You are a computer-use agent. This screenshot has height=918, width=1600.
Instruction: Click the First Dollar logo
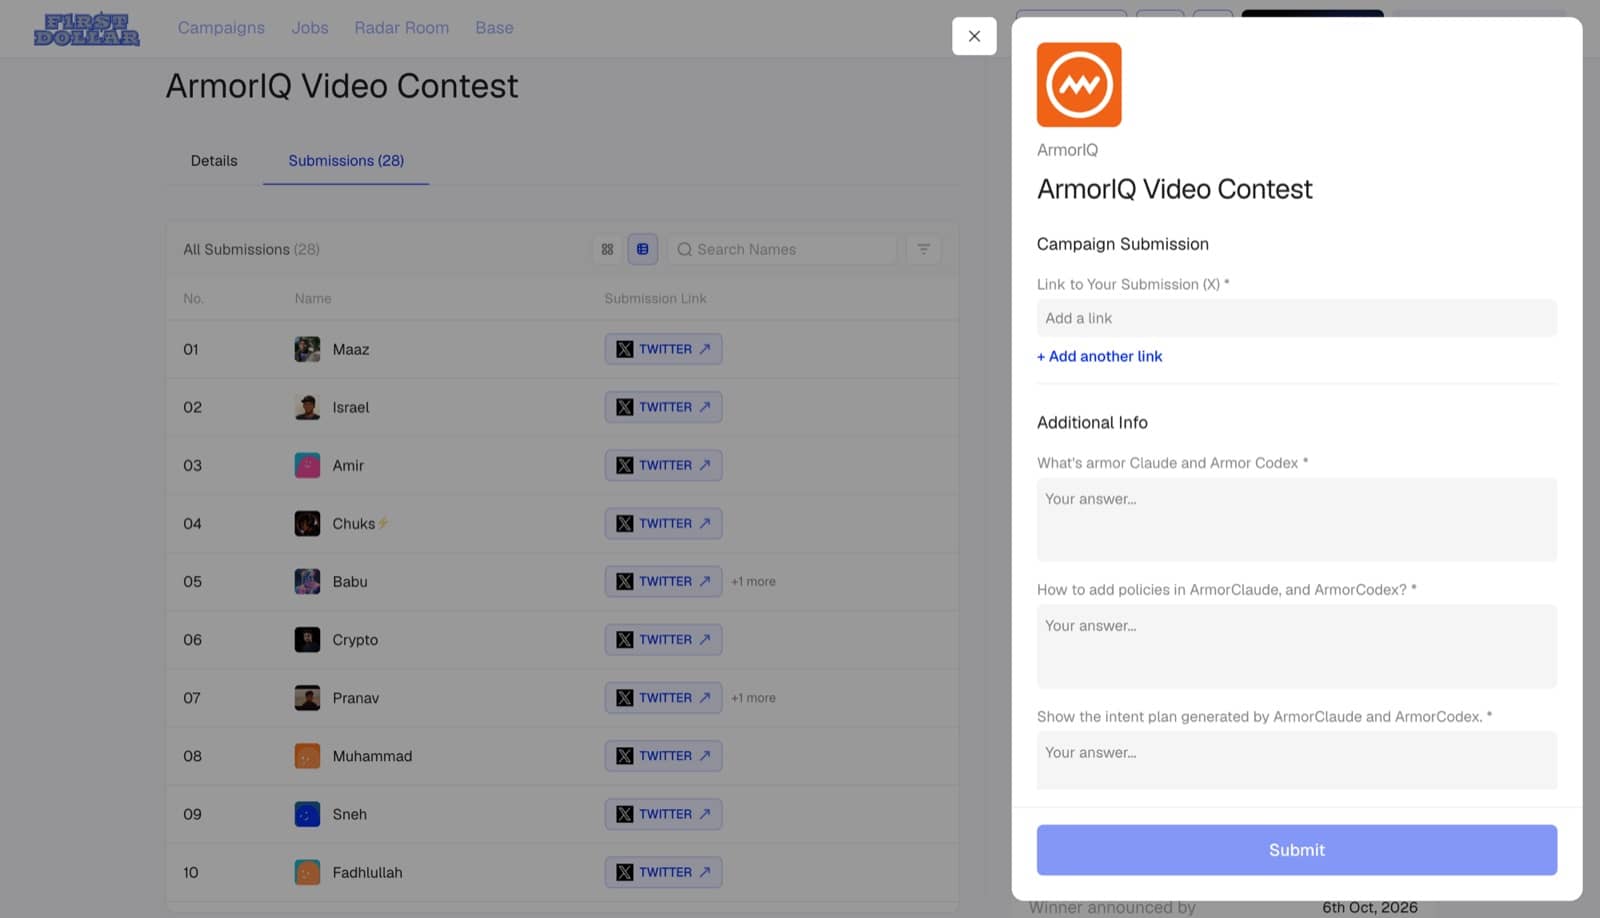pos(86,29)
